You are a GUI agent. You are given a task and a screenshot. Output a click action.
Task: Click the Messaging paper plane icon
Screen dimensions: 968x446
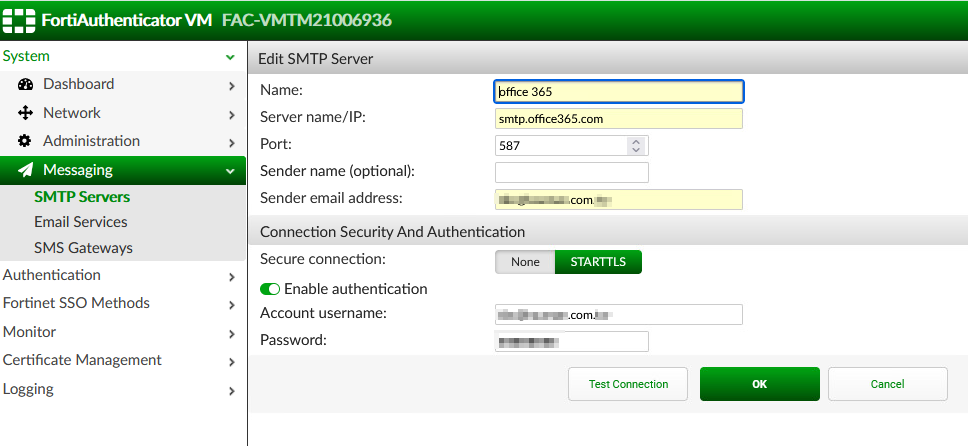tap(26, 170)
